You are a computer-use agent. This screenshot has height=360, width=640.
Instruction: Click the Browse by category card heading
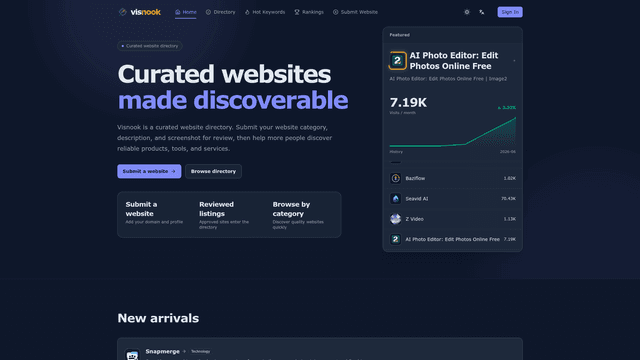click(x=291, y=209)
